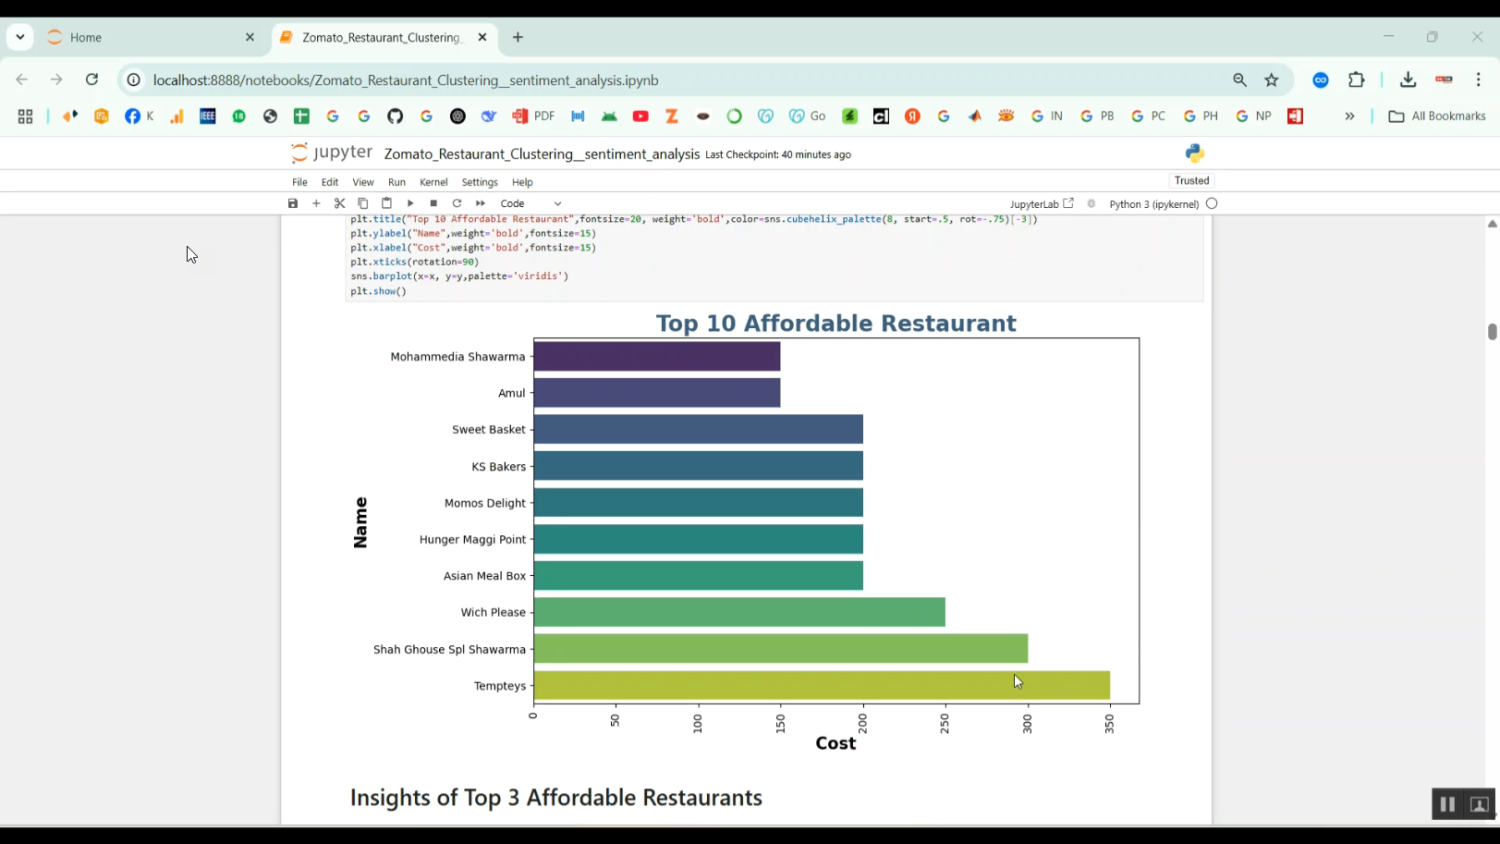Expand the browser tab search dropdown
The height and width of the screenshot is (844, 1500).
pyautogui.click(x=20, y=37)
